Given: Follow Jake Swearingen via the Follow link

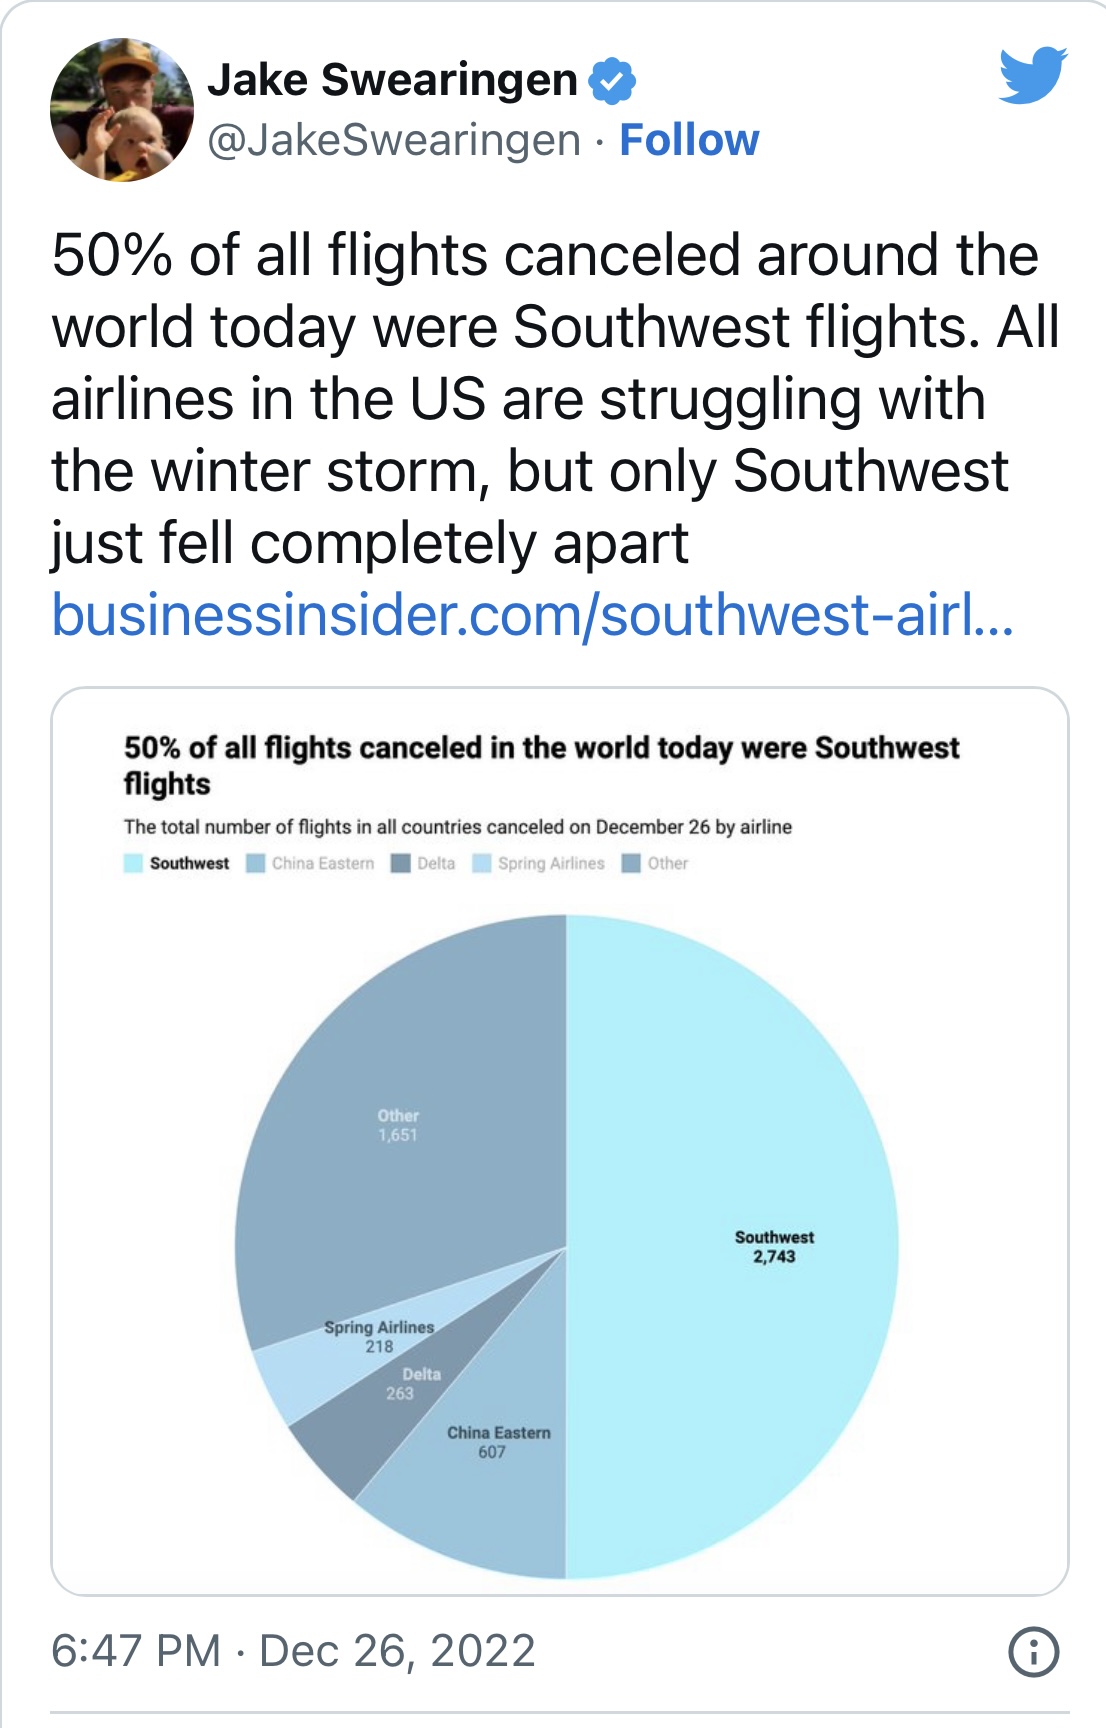Looking at the screenshot, I should coord(689,140).
